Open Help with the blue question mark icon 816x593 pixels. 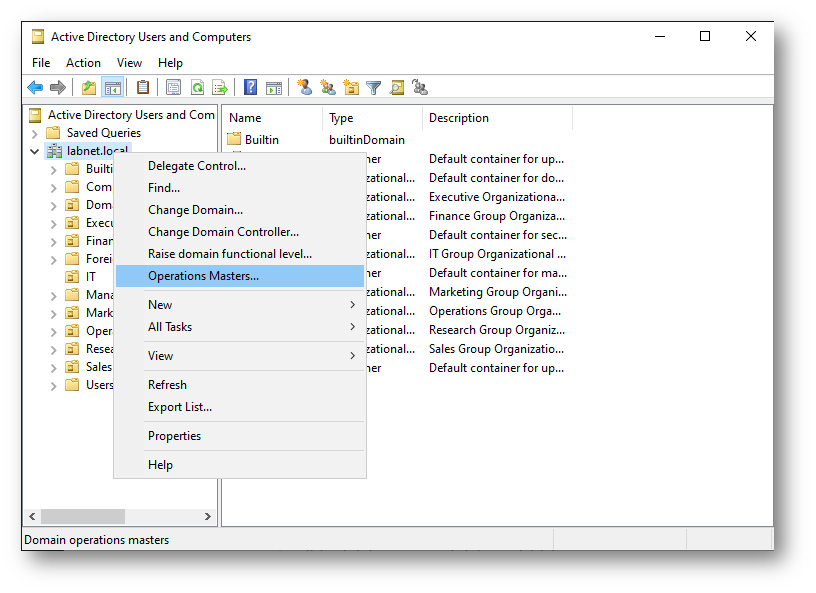pos(250,87)
